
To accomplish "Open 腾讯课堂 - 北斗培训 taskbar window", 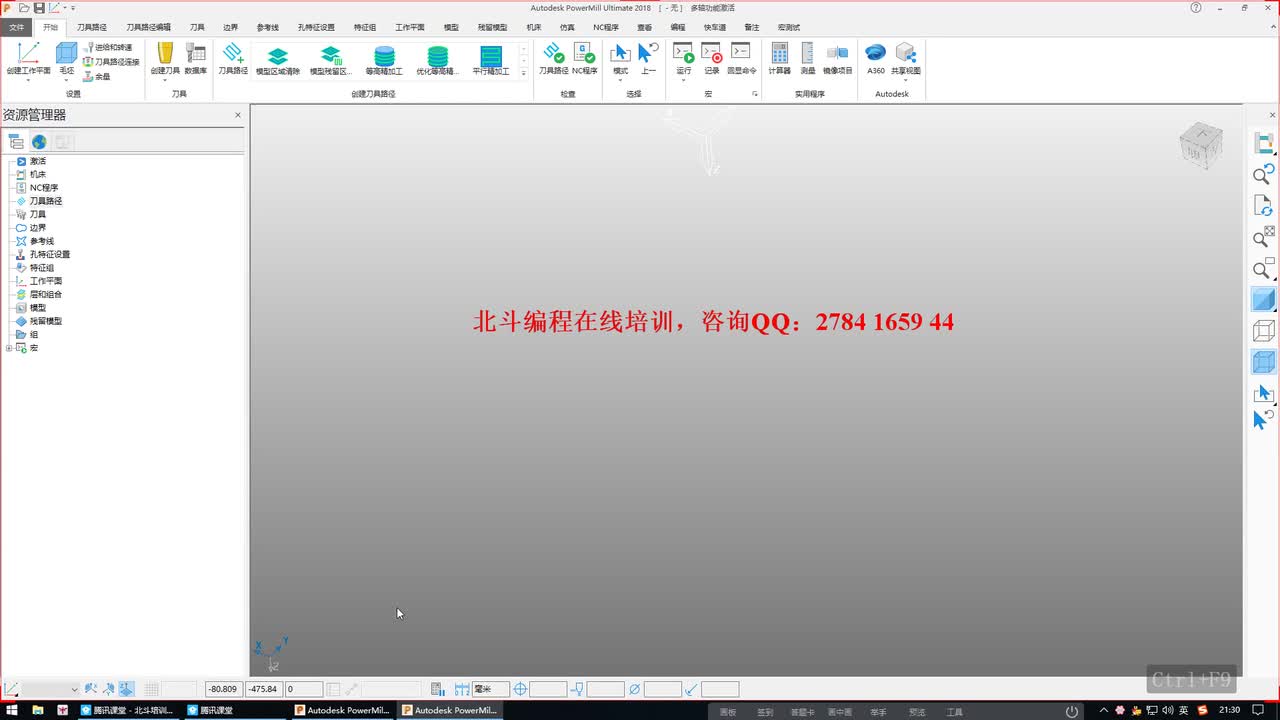I will [127, 711].
